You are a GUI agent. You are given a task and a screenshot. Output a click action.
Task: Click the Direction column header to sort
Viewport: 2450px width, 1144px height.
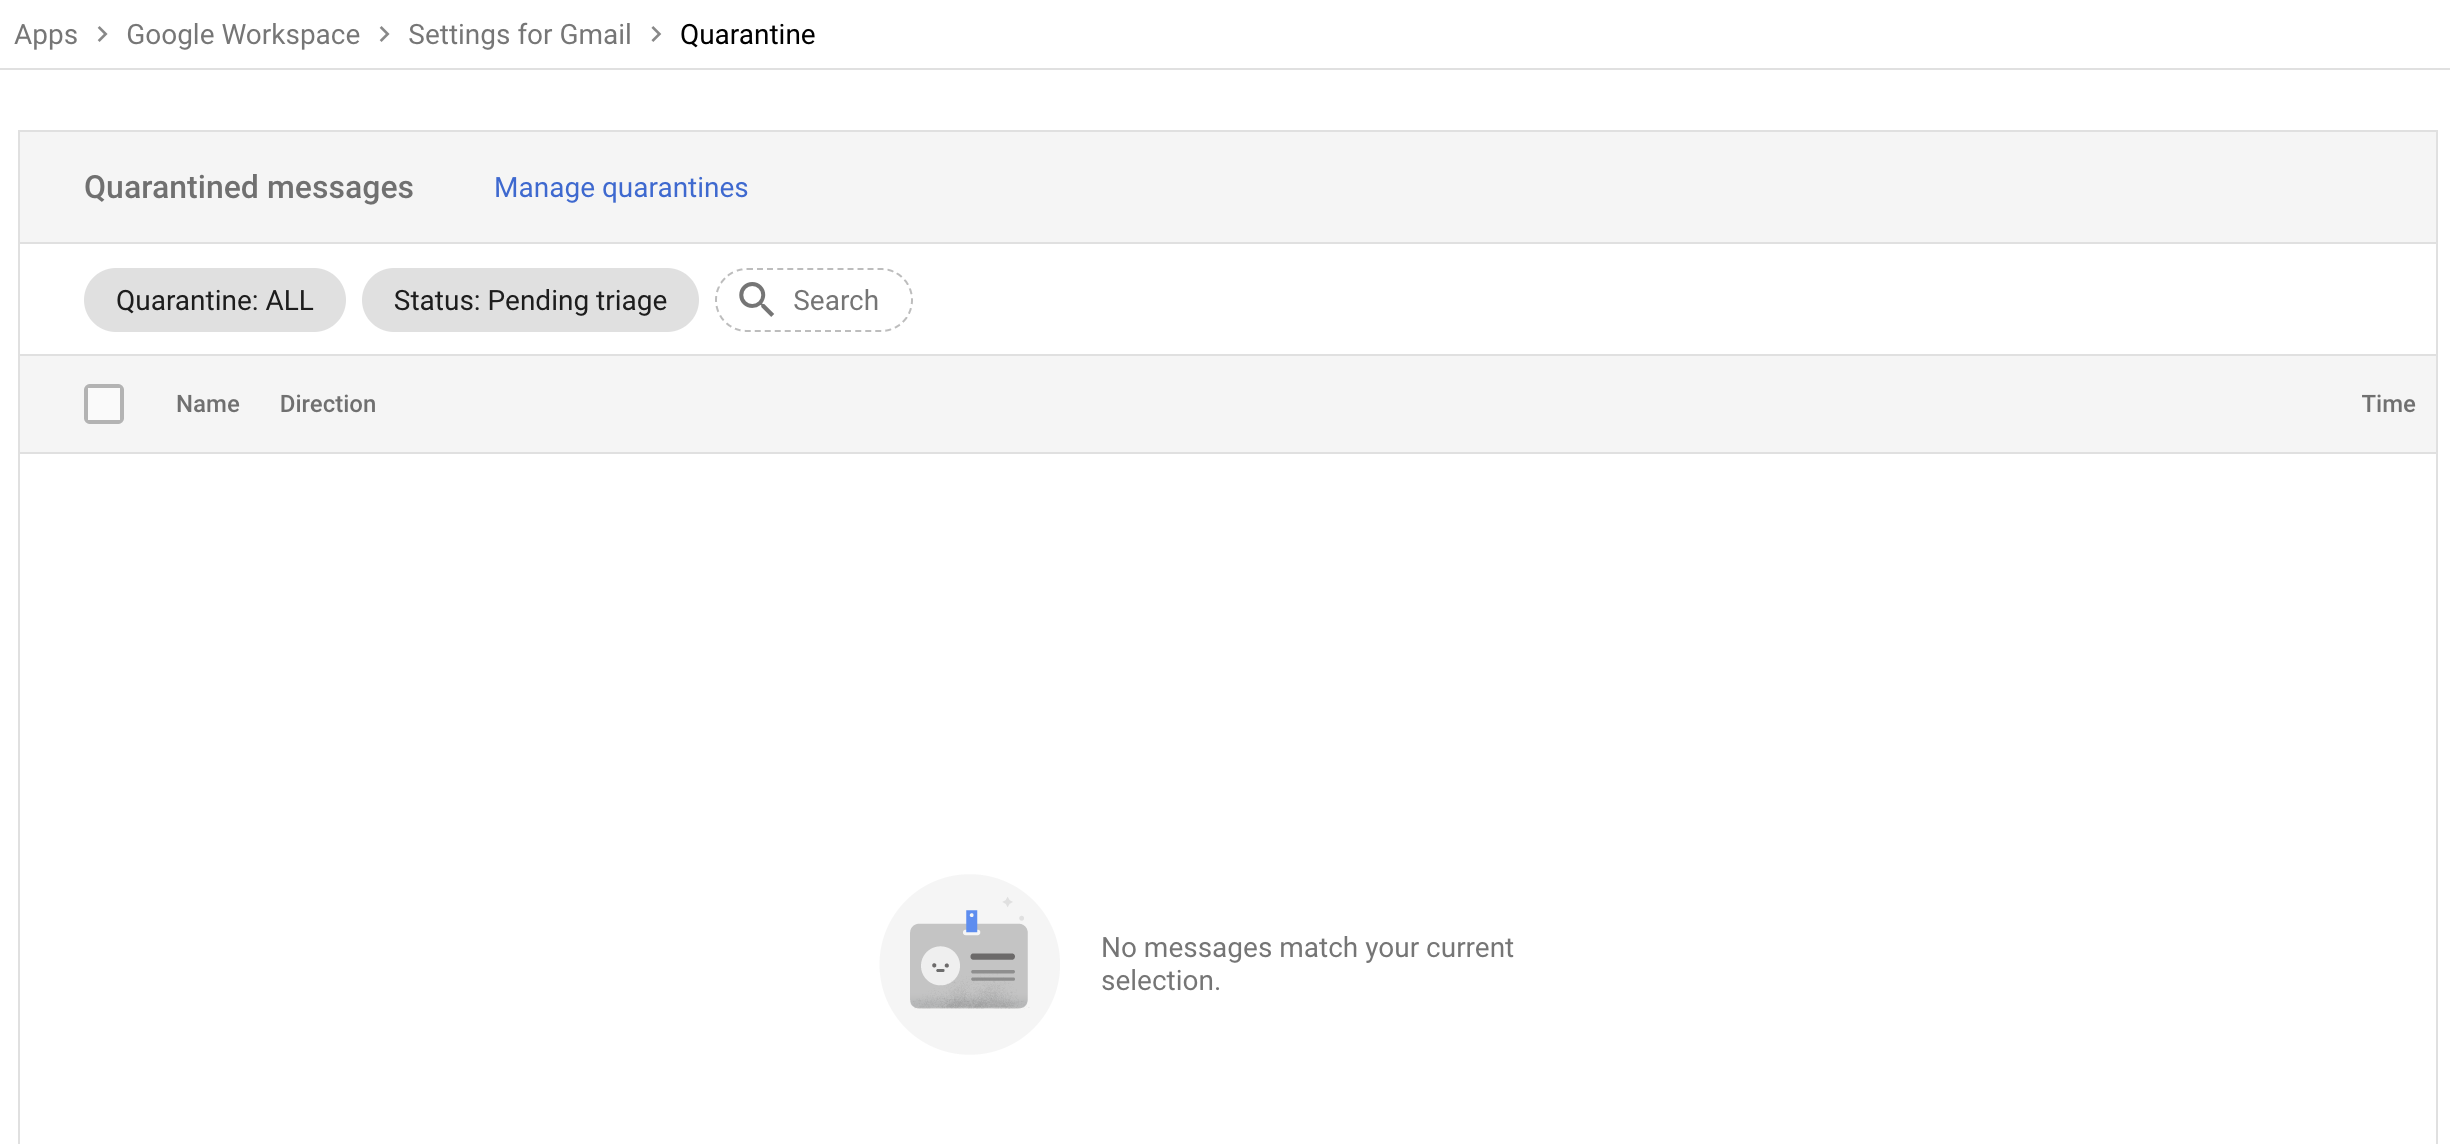point(327,403)
